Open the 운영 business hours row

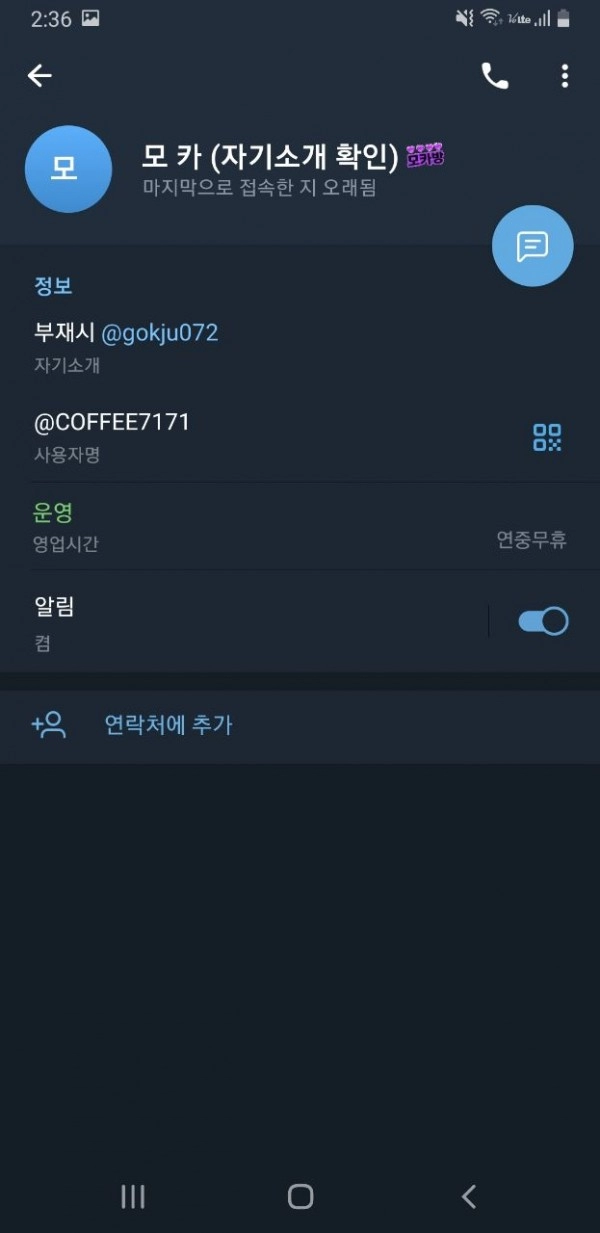point(300,527)
